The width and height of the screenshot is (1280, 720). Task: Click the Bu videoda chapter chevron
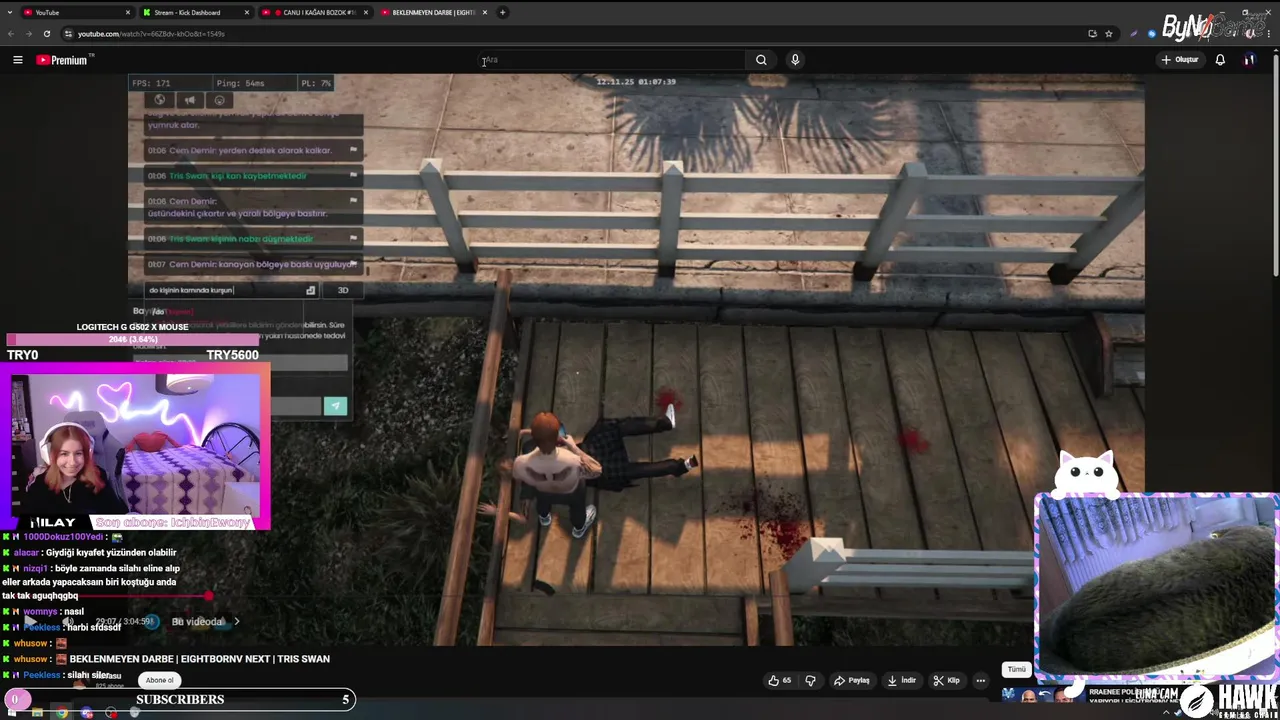coord(237,621)
